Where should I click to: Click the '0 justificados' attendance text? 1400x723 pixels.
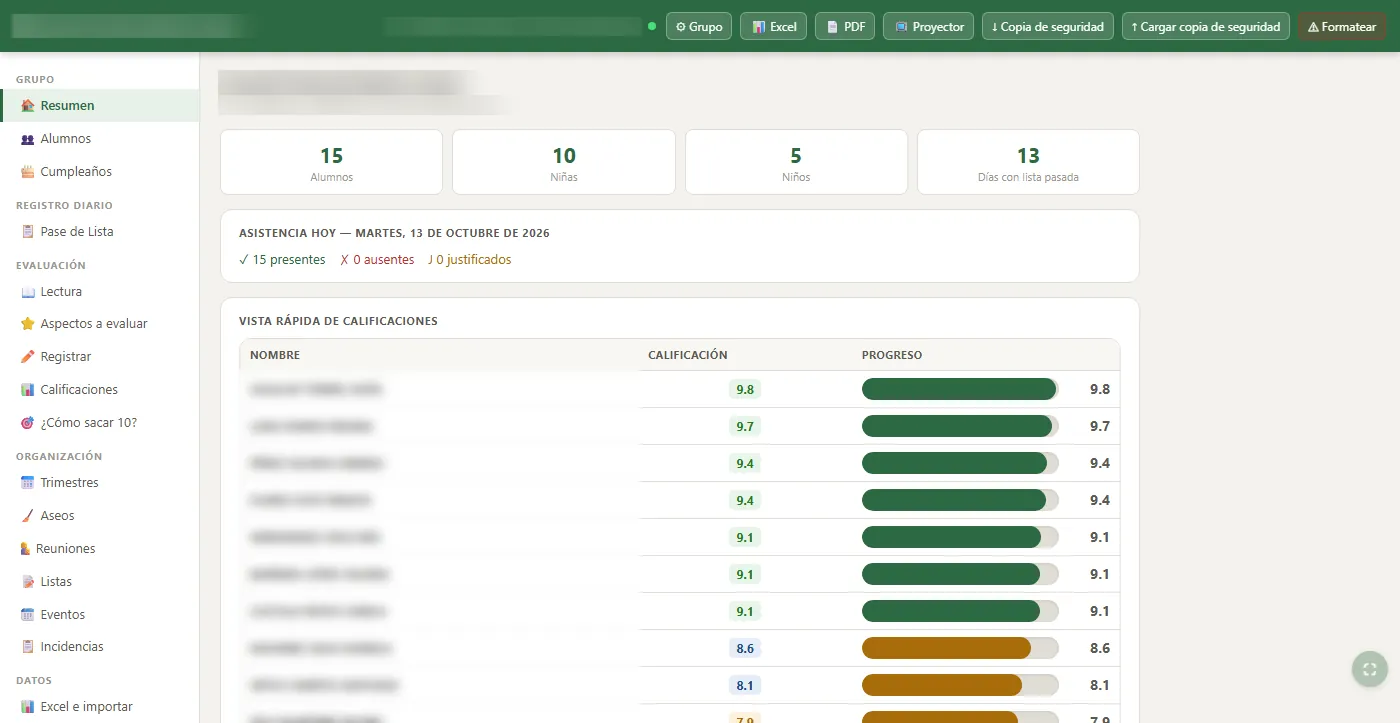(x=469, y=260)
